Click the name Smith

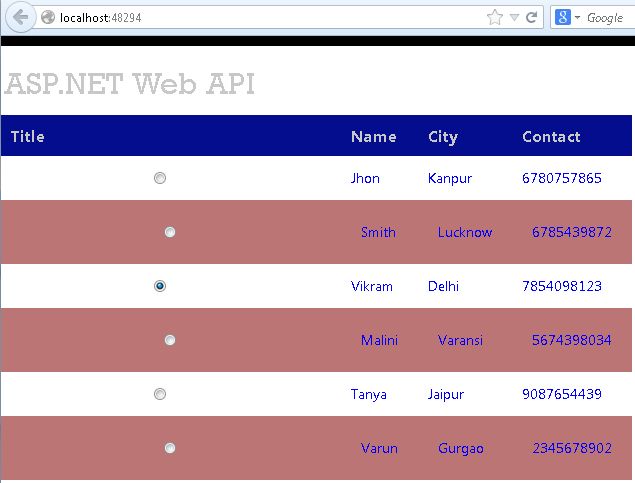pyautogui.click(x=378, y=232)
